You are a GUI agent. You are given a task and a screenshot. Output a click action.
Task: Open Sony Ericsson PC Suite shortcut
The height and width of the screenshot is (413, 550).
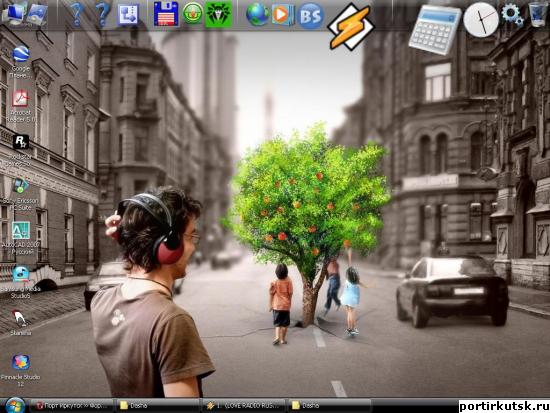click(x=21, y=194)
